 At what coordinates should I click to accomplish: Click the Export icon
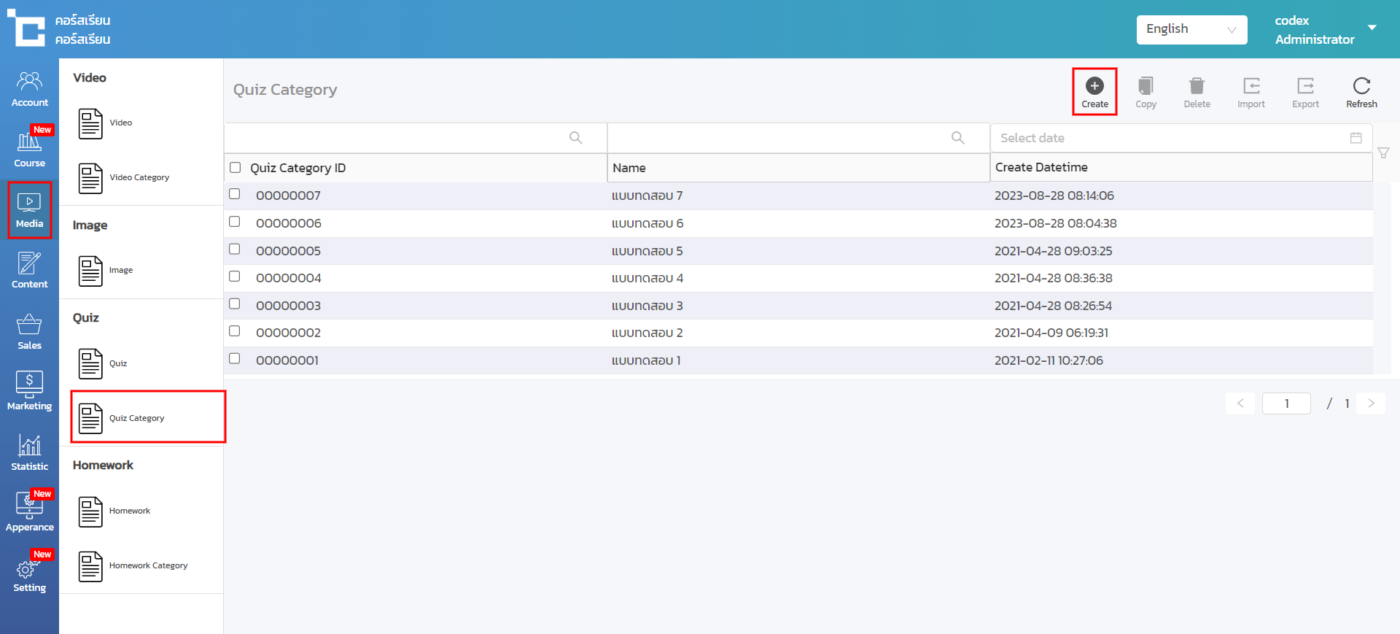1305,87
